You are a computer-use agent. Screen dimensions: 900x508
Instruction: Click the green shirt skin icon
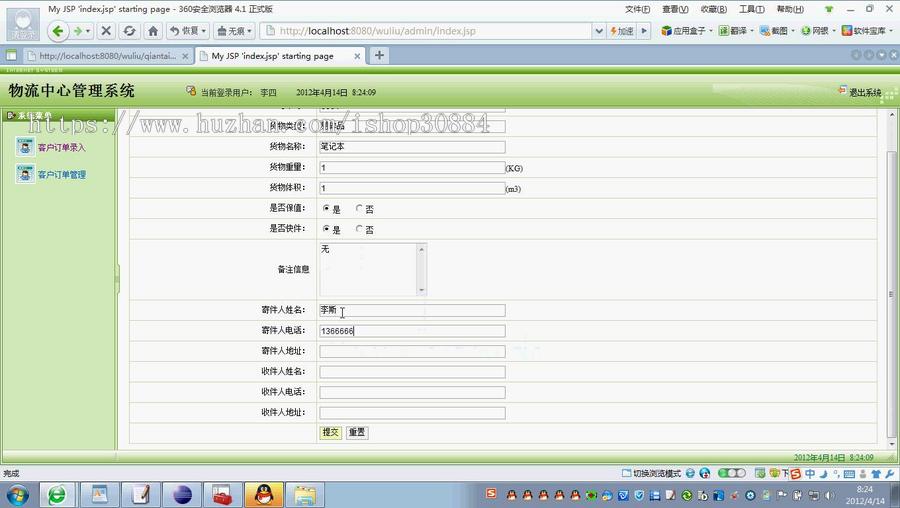[829, 9]
